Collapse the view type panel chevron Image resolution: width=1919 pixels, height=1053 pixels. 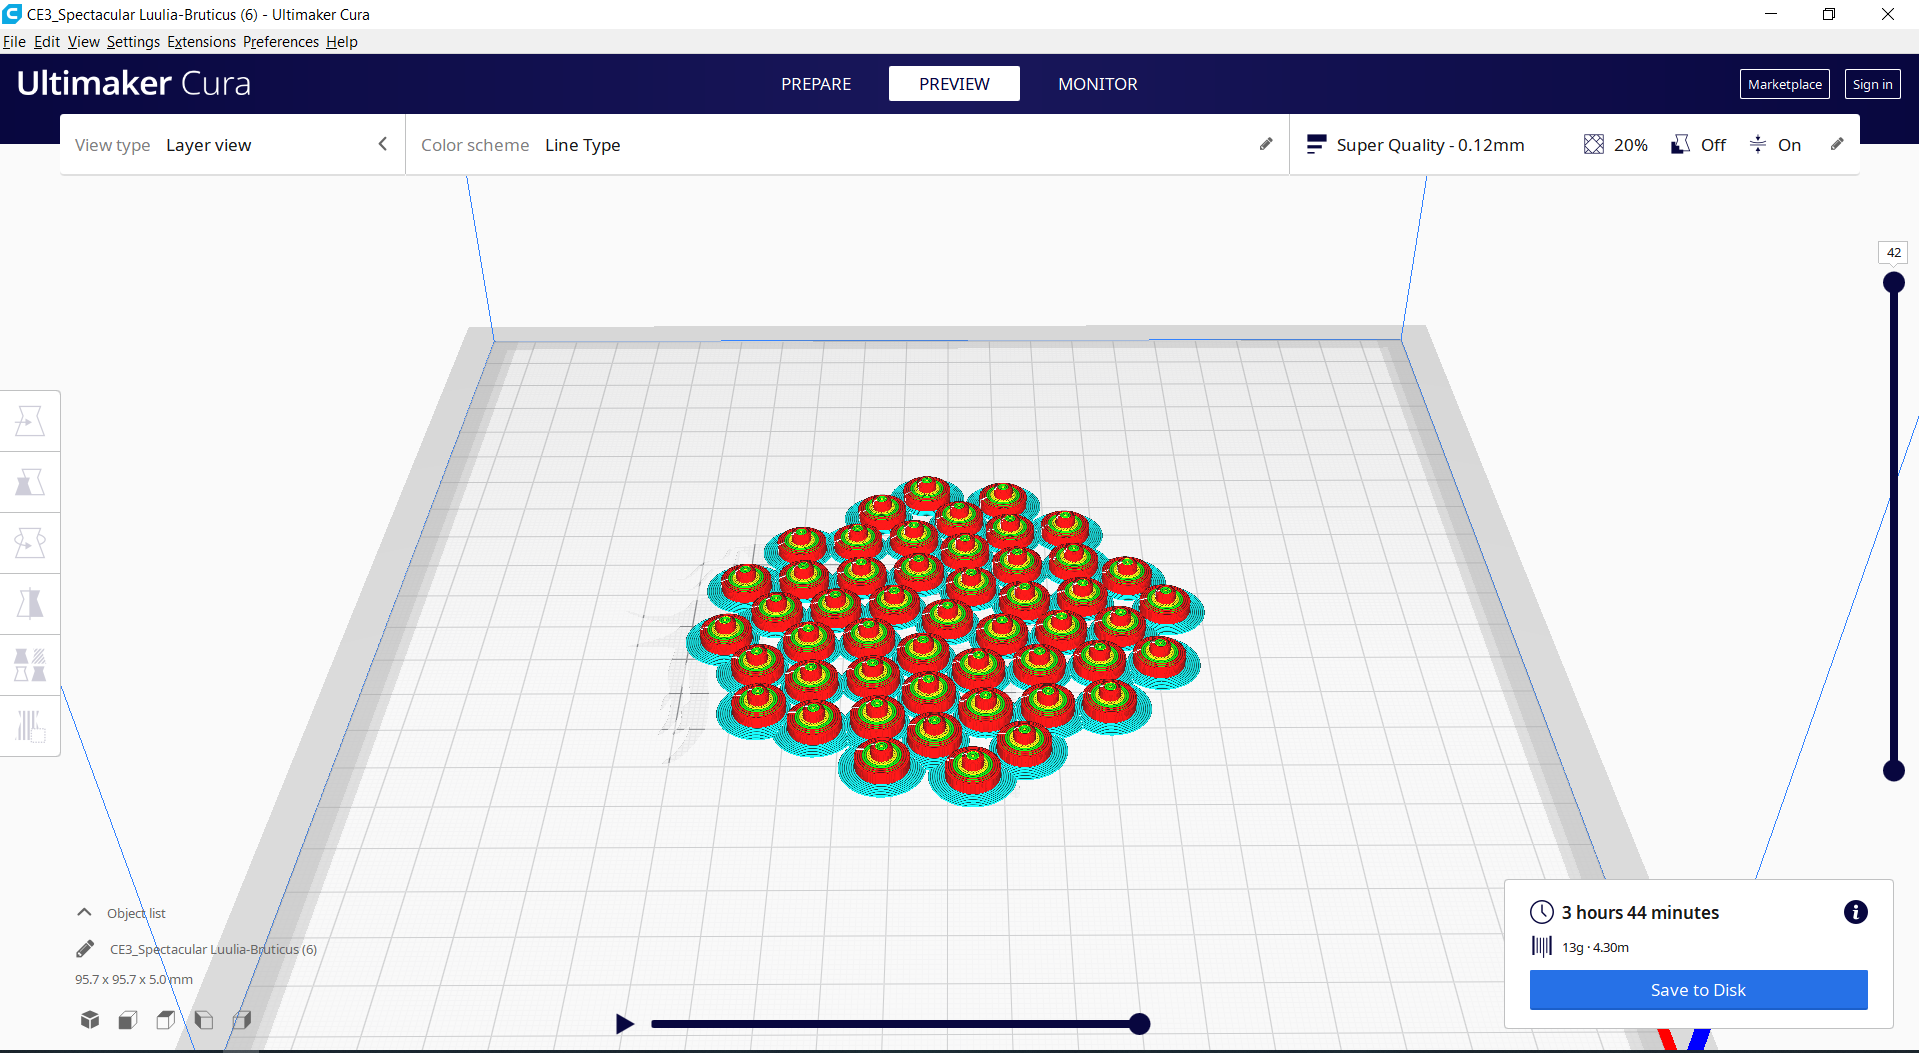pos(382,144)
